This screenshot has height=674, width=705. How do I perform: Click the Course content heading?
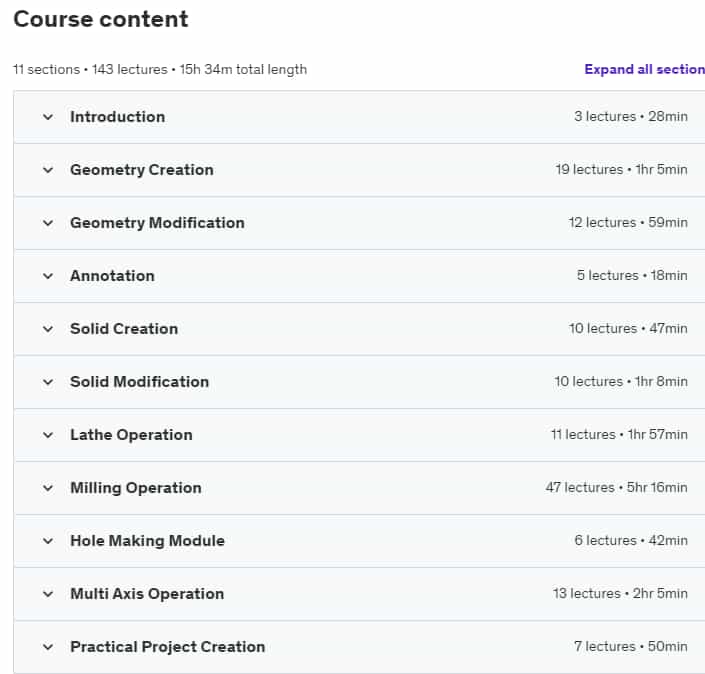tap(100, 19)
